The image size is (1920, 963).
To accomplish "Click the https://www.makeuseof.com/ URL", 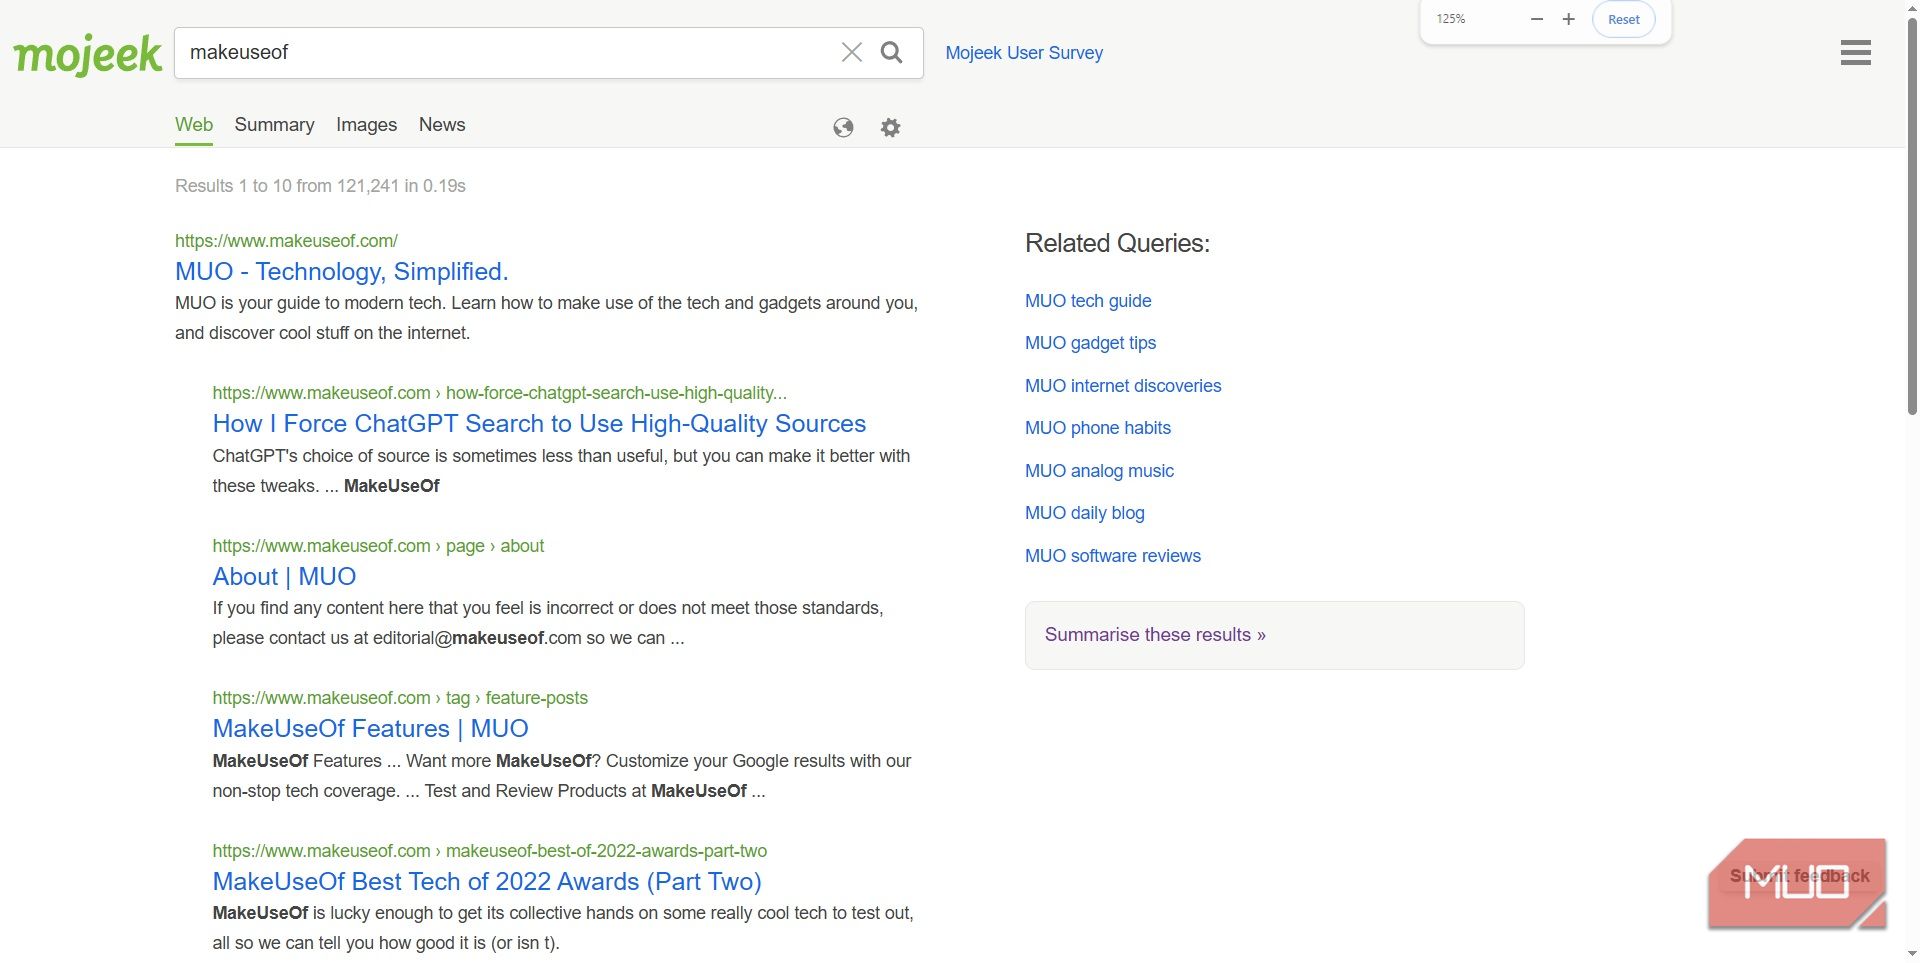I will (x=286, y=241).
